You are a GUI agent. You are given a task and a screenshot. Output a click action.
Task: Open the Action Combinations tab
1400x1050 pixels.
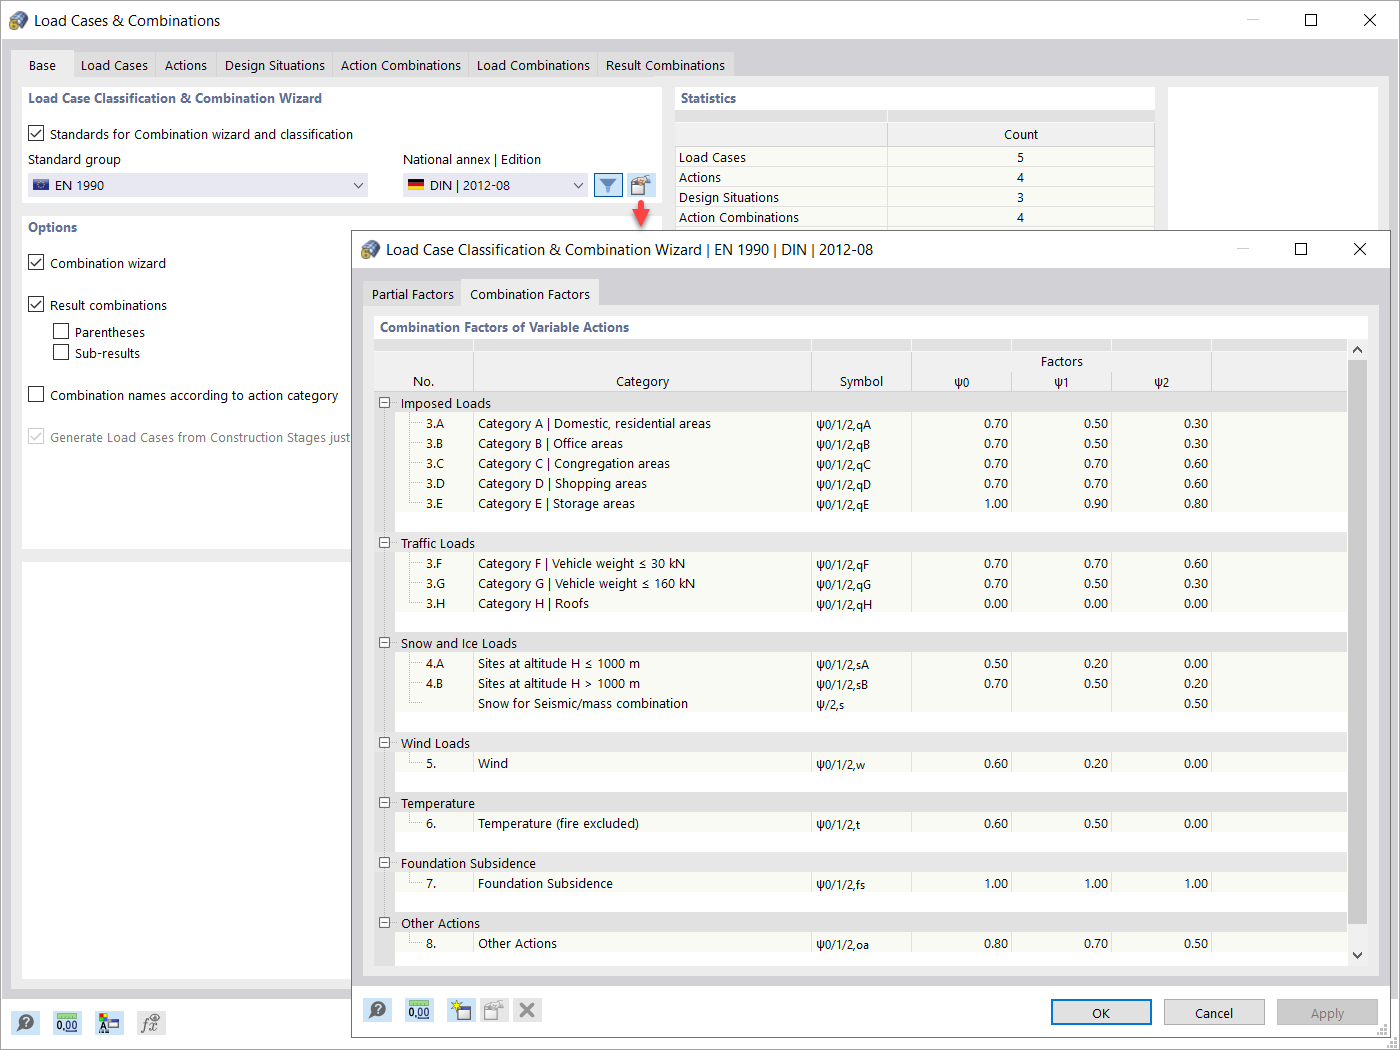point(401,65)
